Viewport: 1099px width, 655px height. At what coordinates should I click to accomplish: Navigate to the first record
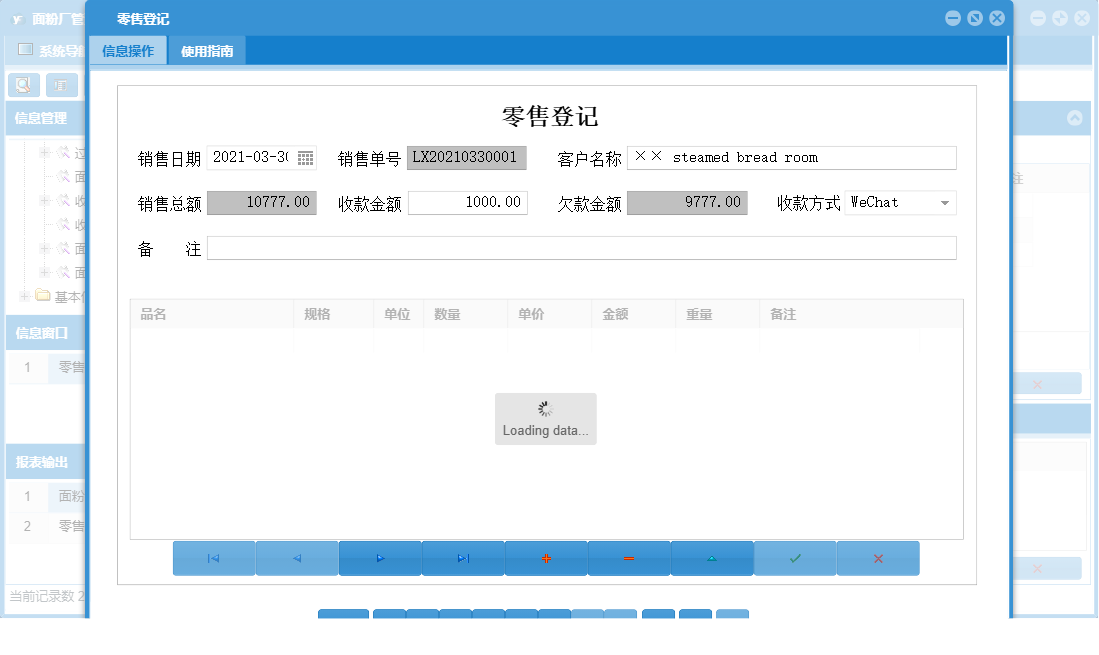tap(213, 558)
